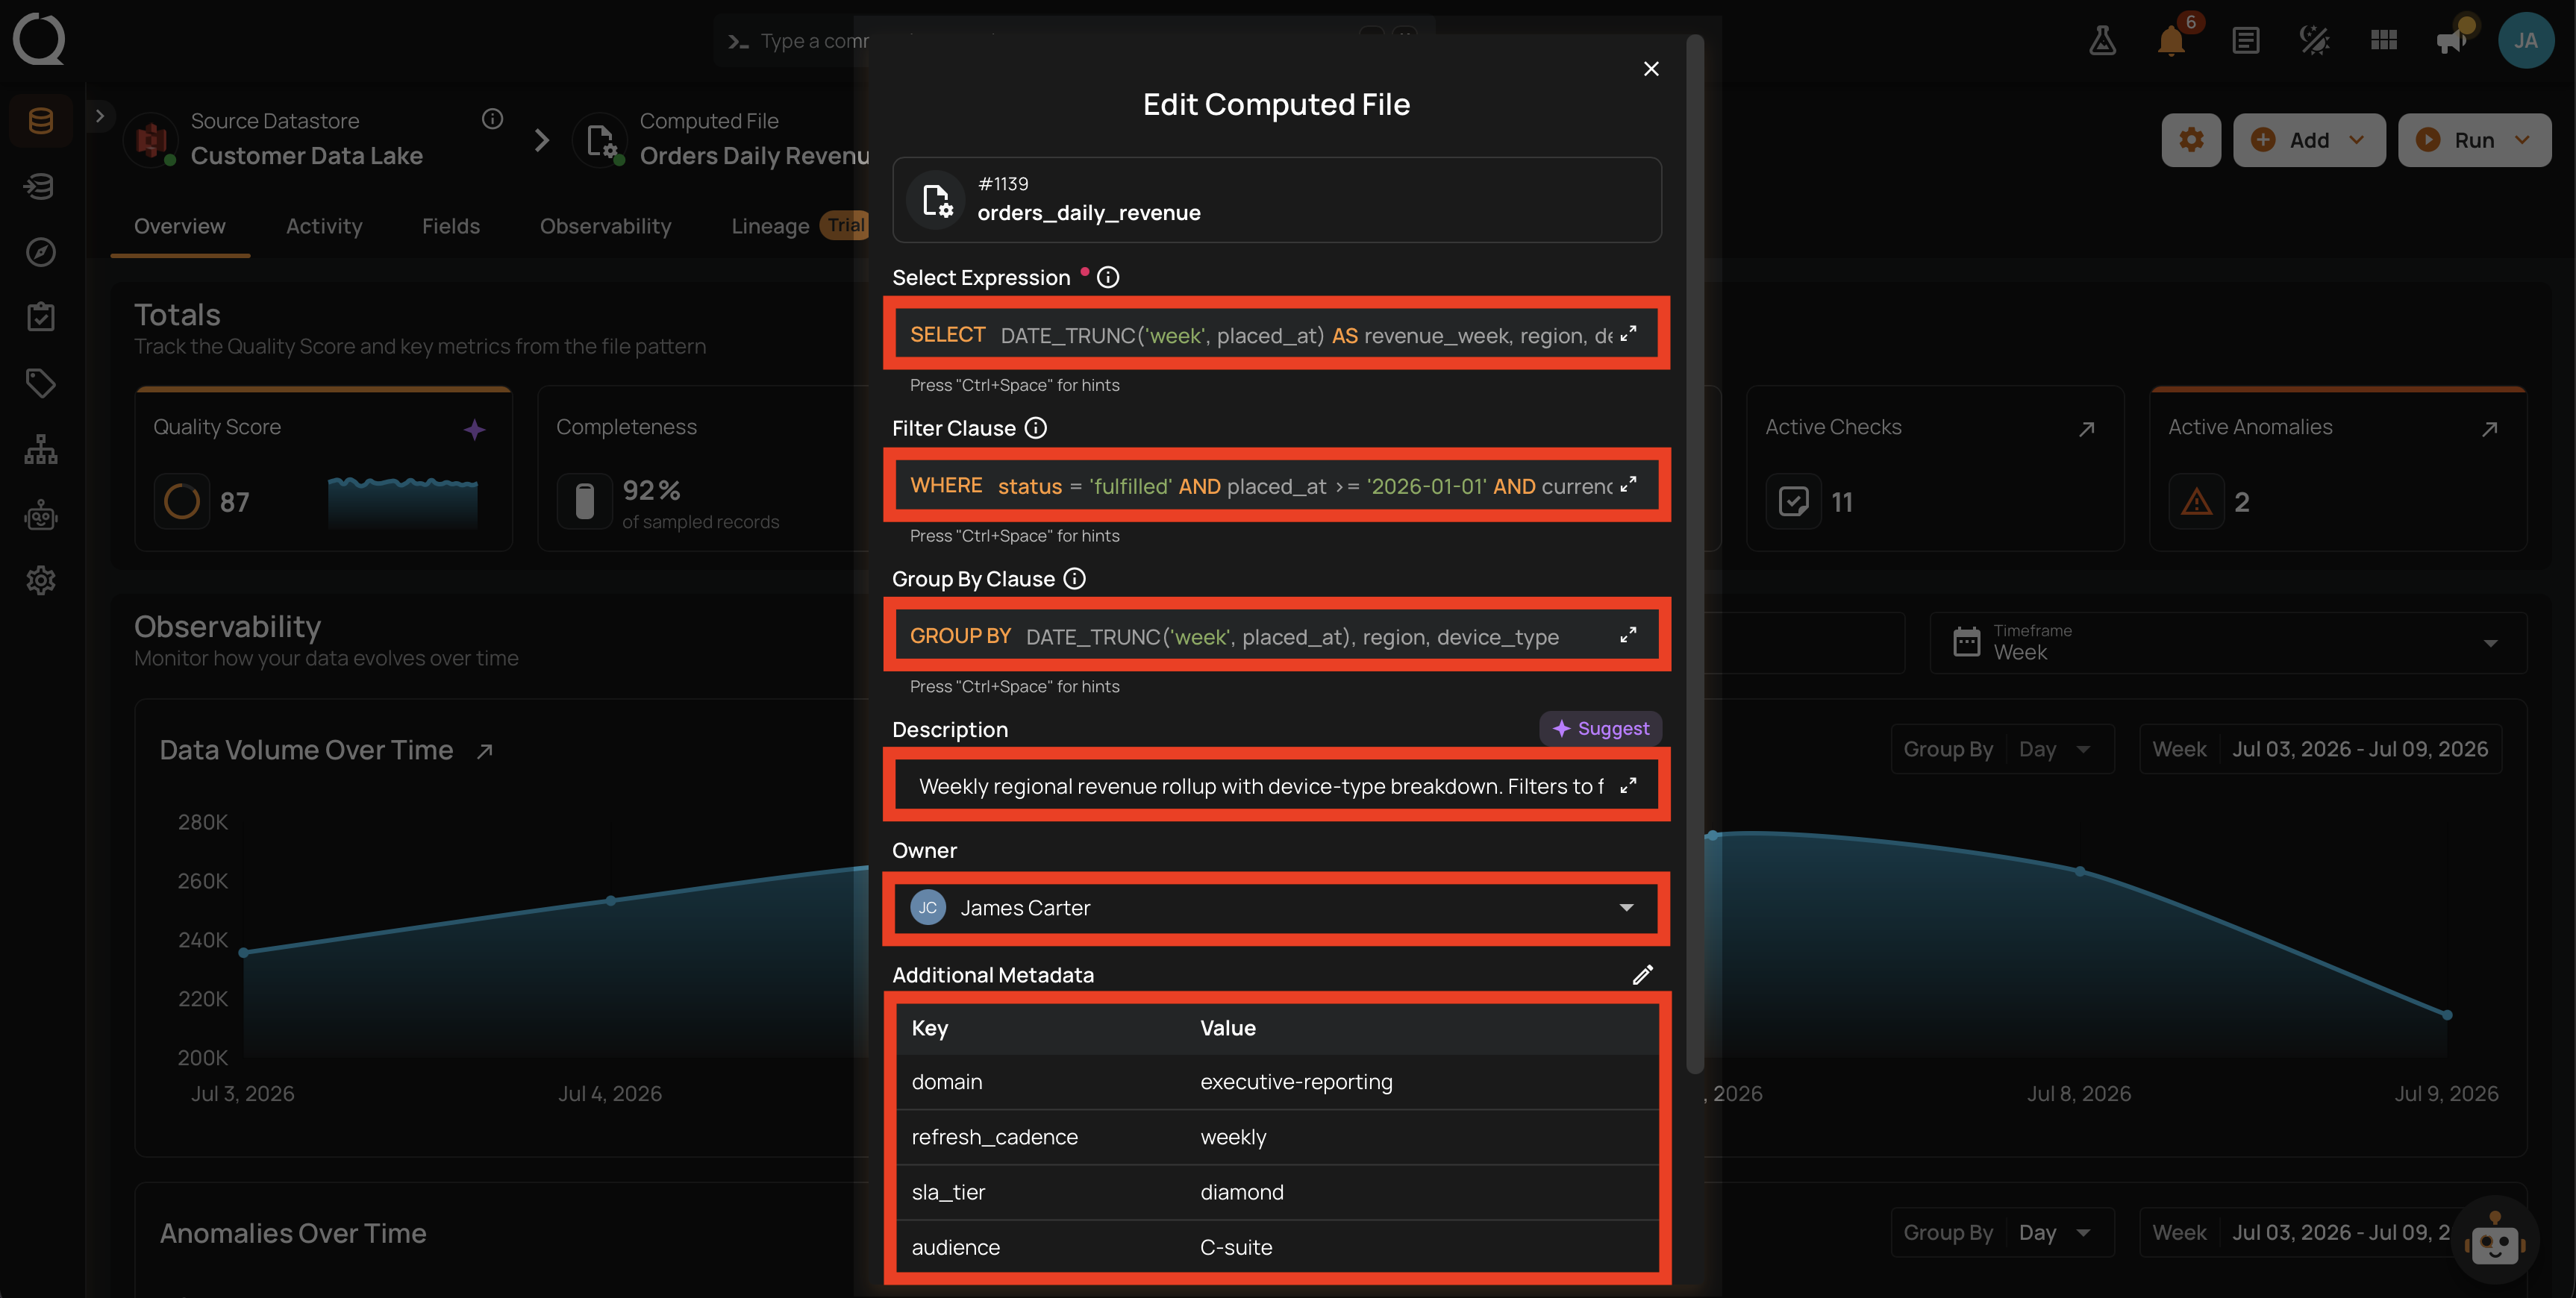Viewport: 2576px width, 1298px height.
Task: Expand the Group By Clause editor
Action: pyautogui.click(x=1628, y=636)
